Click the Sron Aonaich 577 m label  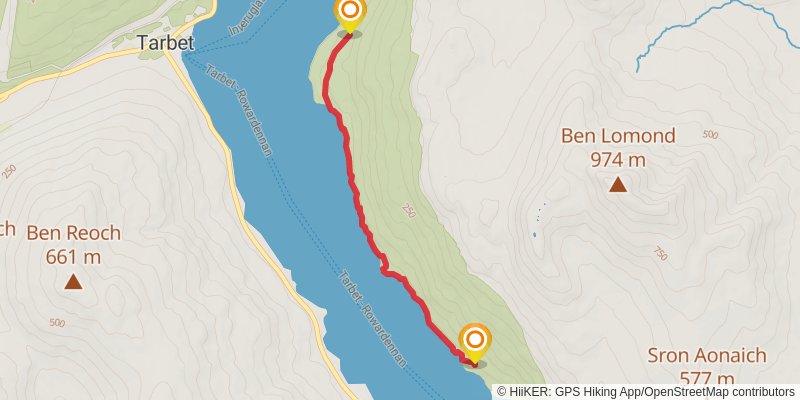pyautogui.click(x=707, y=367)
